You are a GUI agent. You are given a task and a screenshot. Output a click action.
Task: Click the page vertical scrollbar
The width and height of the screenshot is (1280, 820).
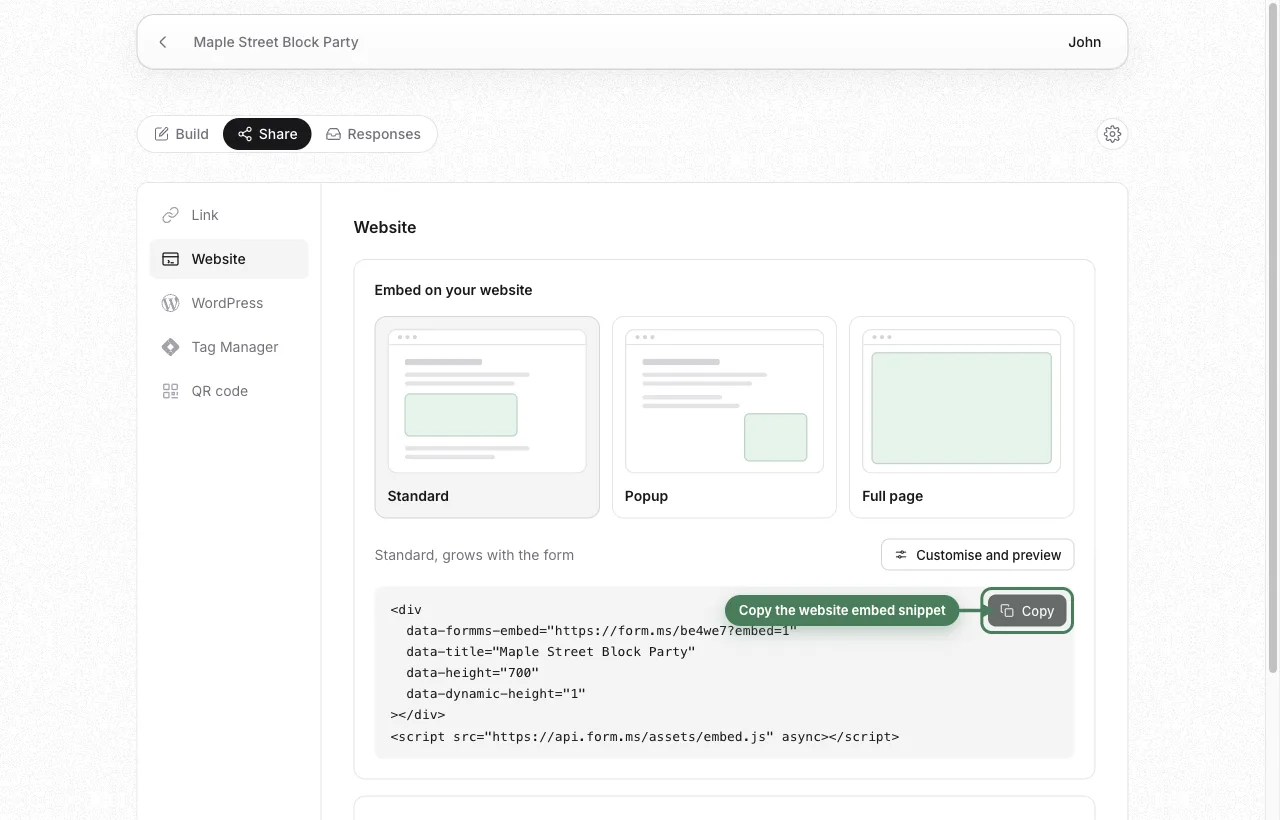[x=1273, y=340]
